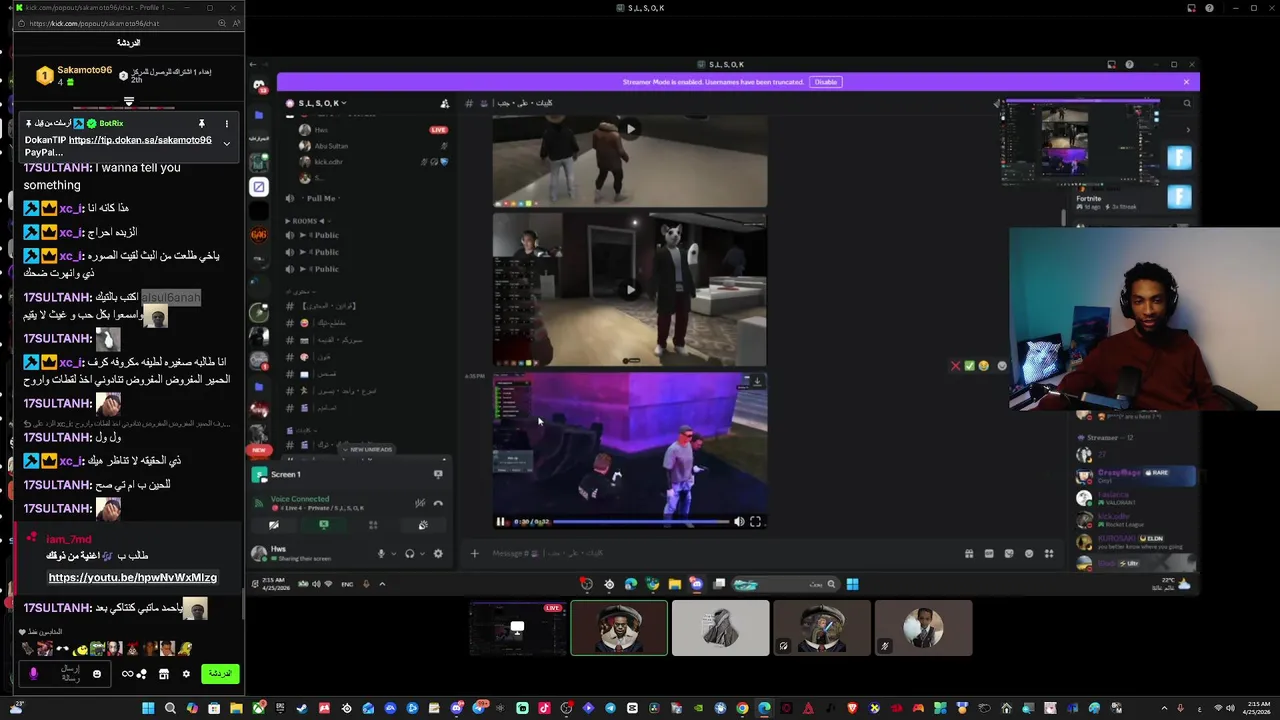Add attachment with the plus button

[x=475, y=553]
